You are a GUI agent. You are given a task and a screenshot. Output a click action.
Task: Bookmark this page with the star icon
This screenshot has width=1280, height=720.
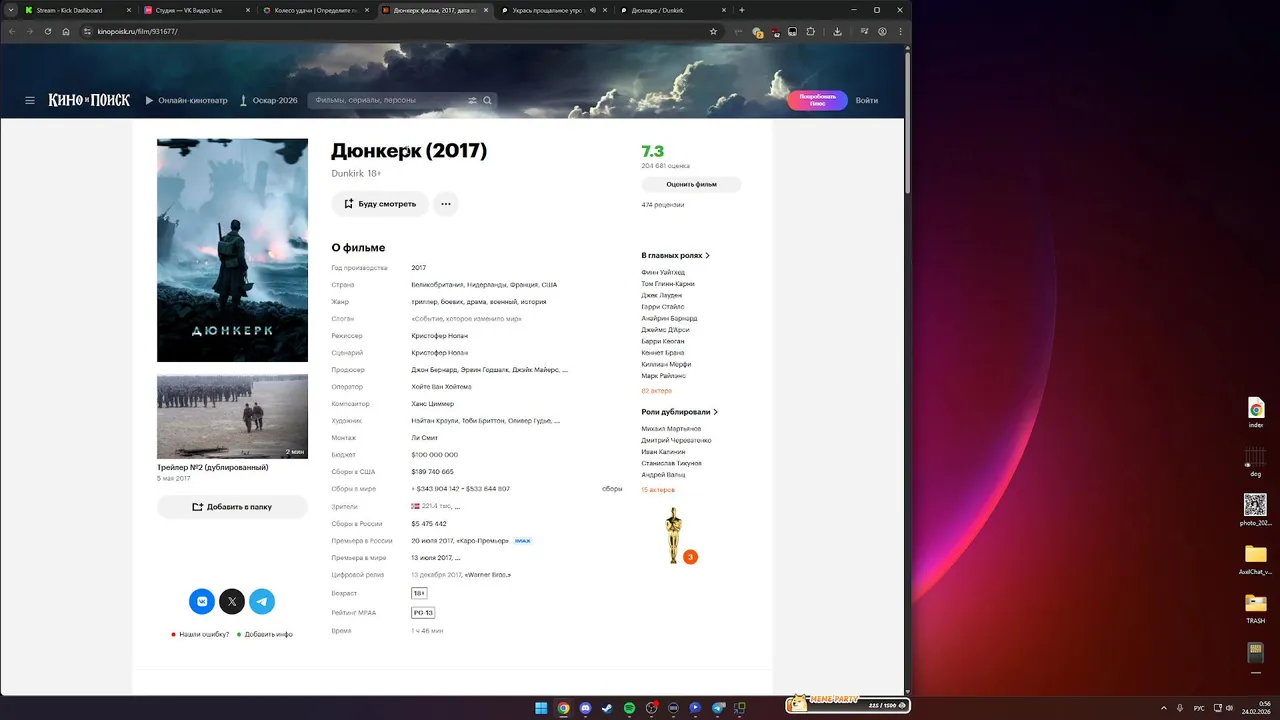pyautogui.click(x=713, y=31)
